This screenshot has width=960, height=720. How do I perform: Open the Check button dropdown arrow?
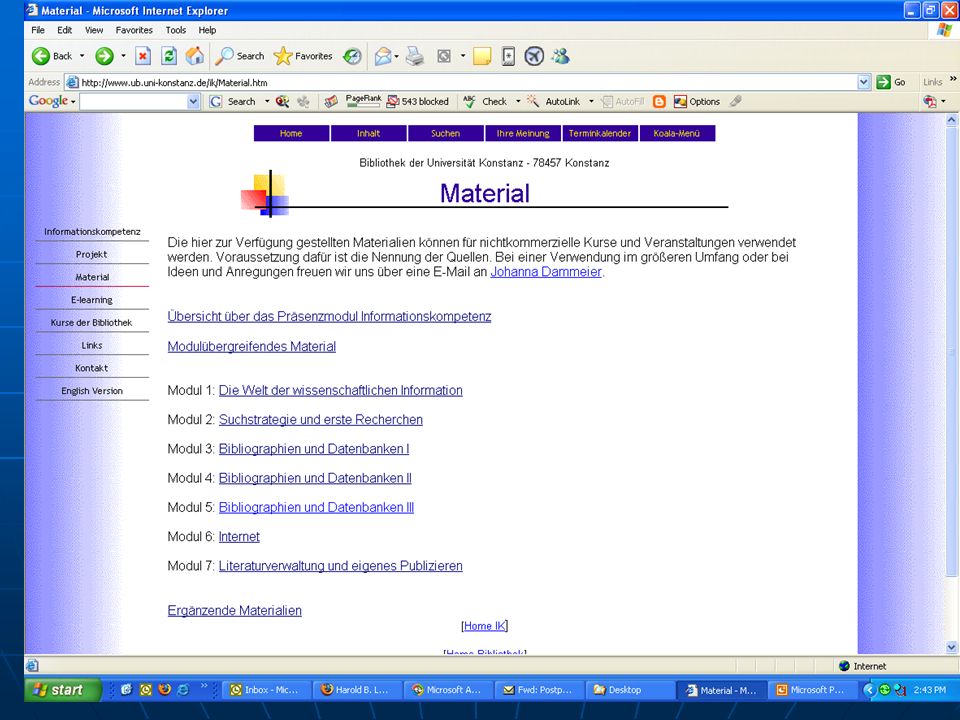518,102
